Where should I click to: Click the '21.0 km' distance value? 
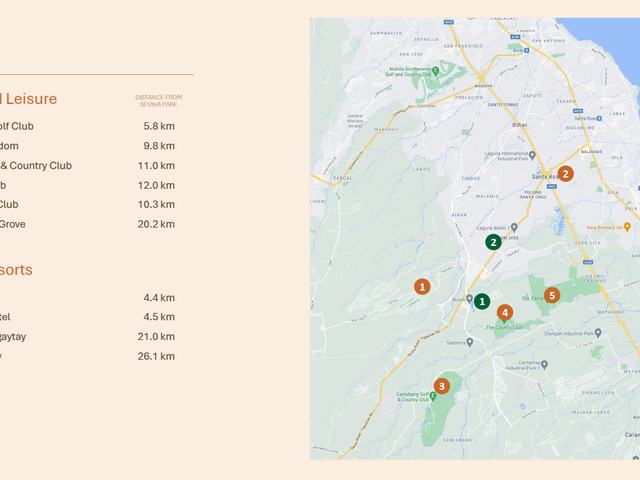(156, 337)
